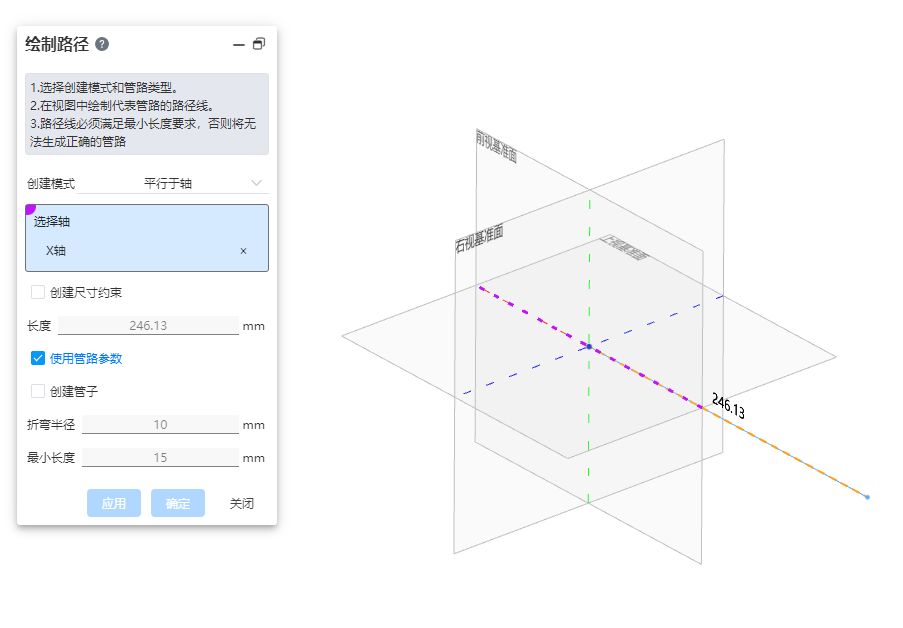Tick the 创建管子 checkbox
Screen dimensions: 903x628
[x=38, y=391]
